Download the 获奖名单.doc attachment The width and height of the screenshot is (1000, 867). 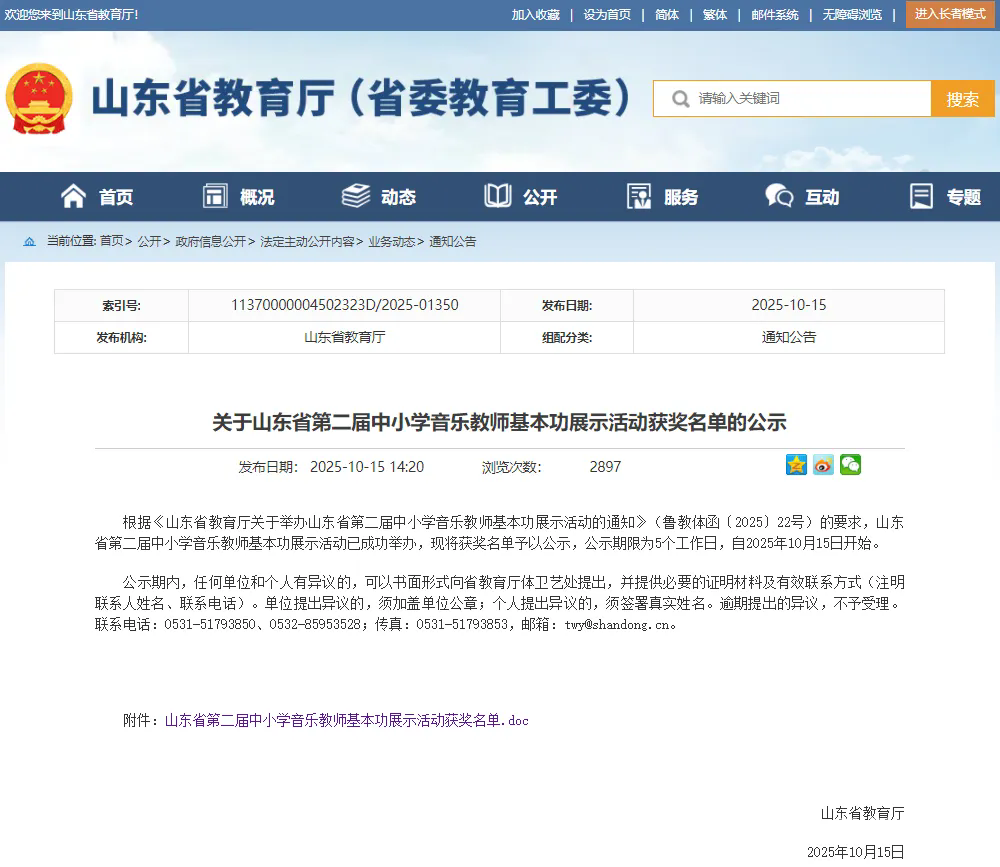(346, 720)
